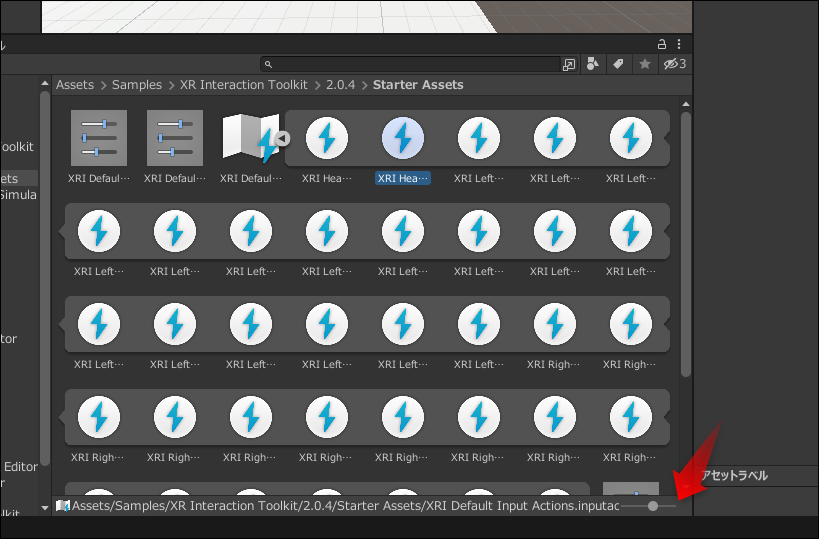Select the Simula folder in the tree
The width and height of the screenshot is (819, 539).
coord(19,195)
